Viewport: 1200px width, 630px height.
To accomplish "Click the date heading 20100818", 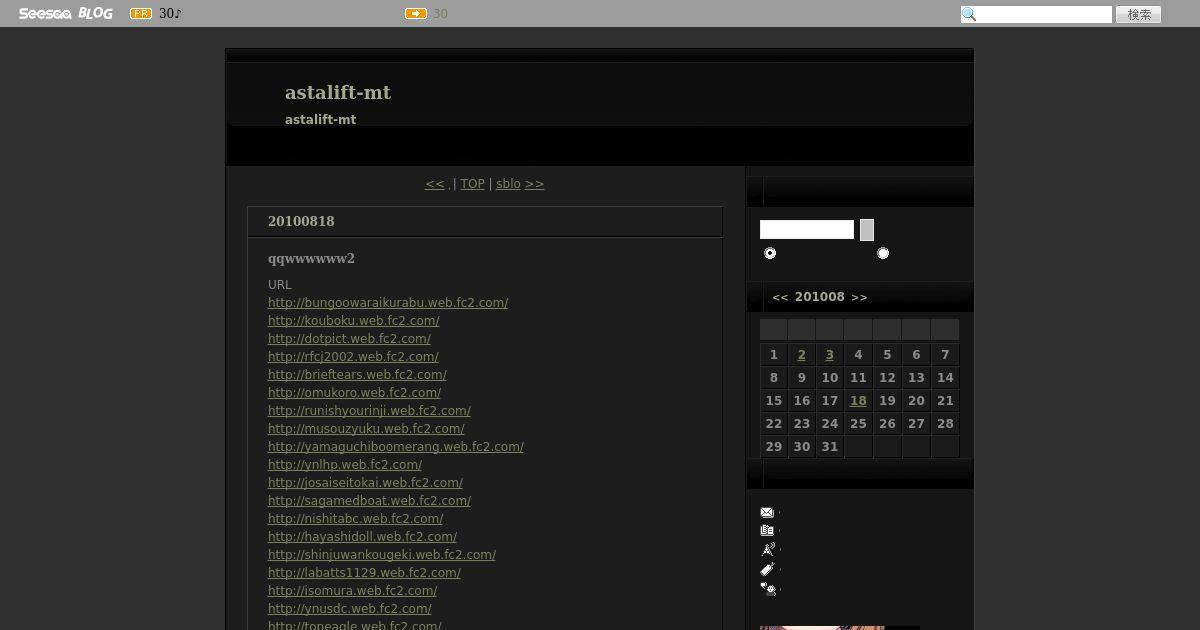I will click(301, 221).
